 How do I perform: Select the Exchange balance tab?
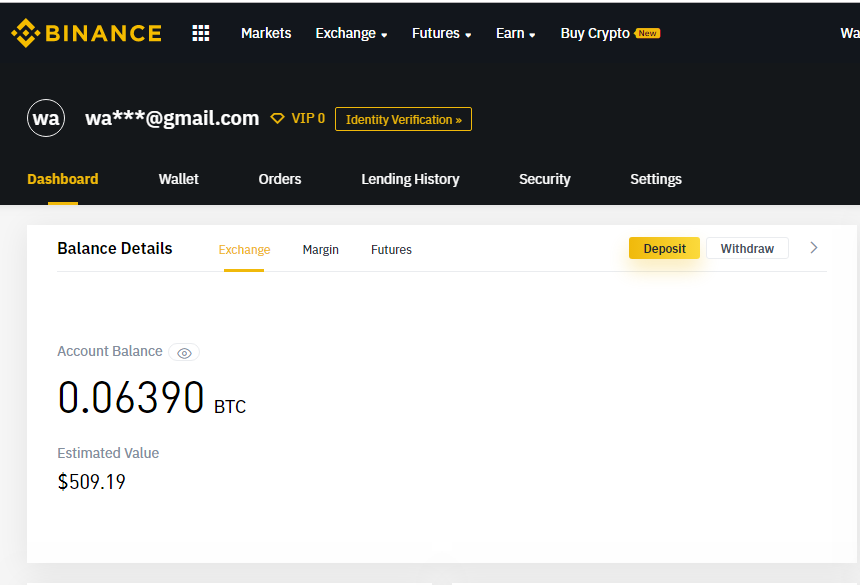[x=244, y=250]
